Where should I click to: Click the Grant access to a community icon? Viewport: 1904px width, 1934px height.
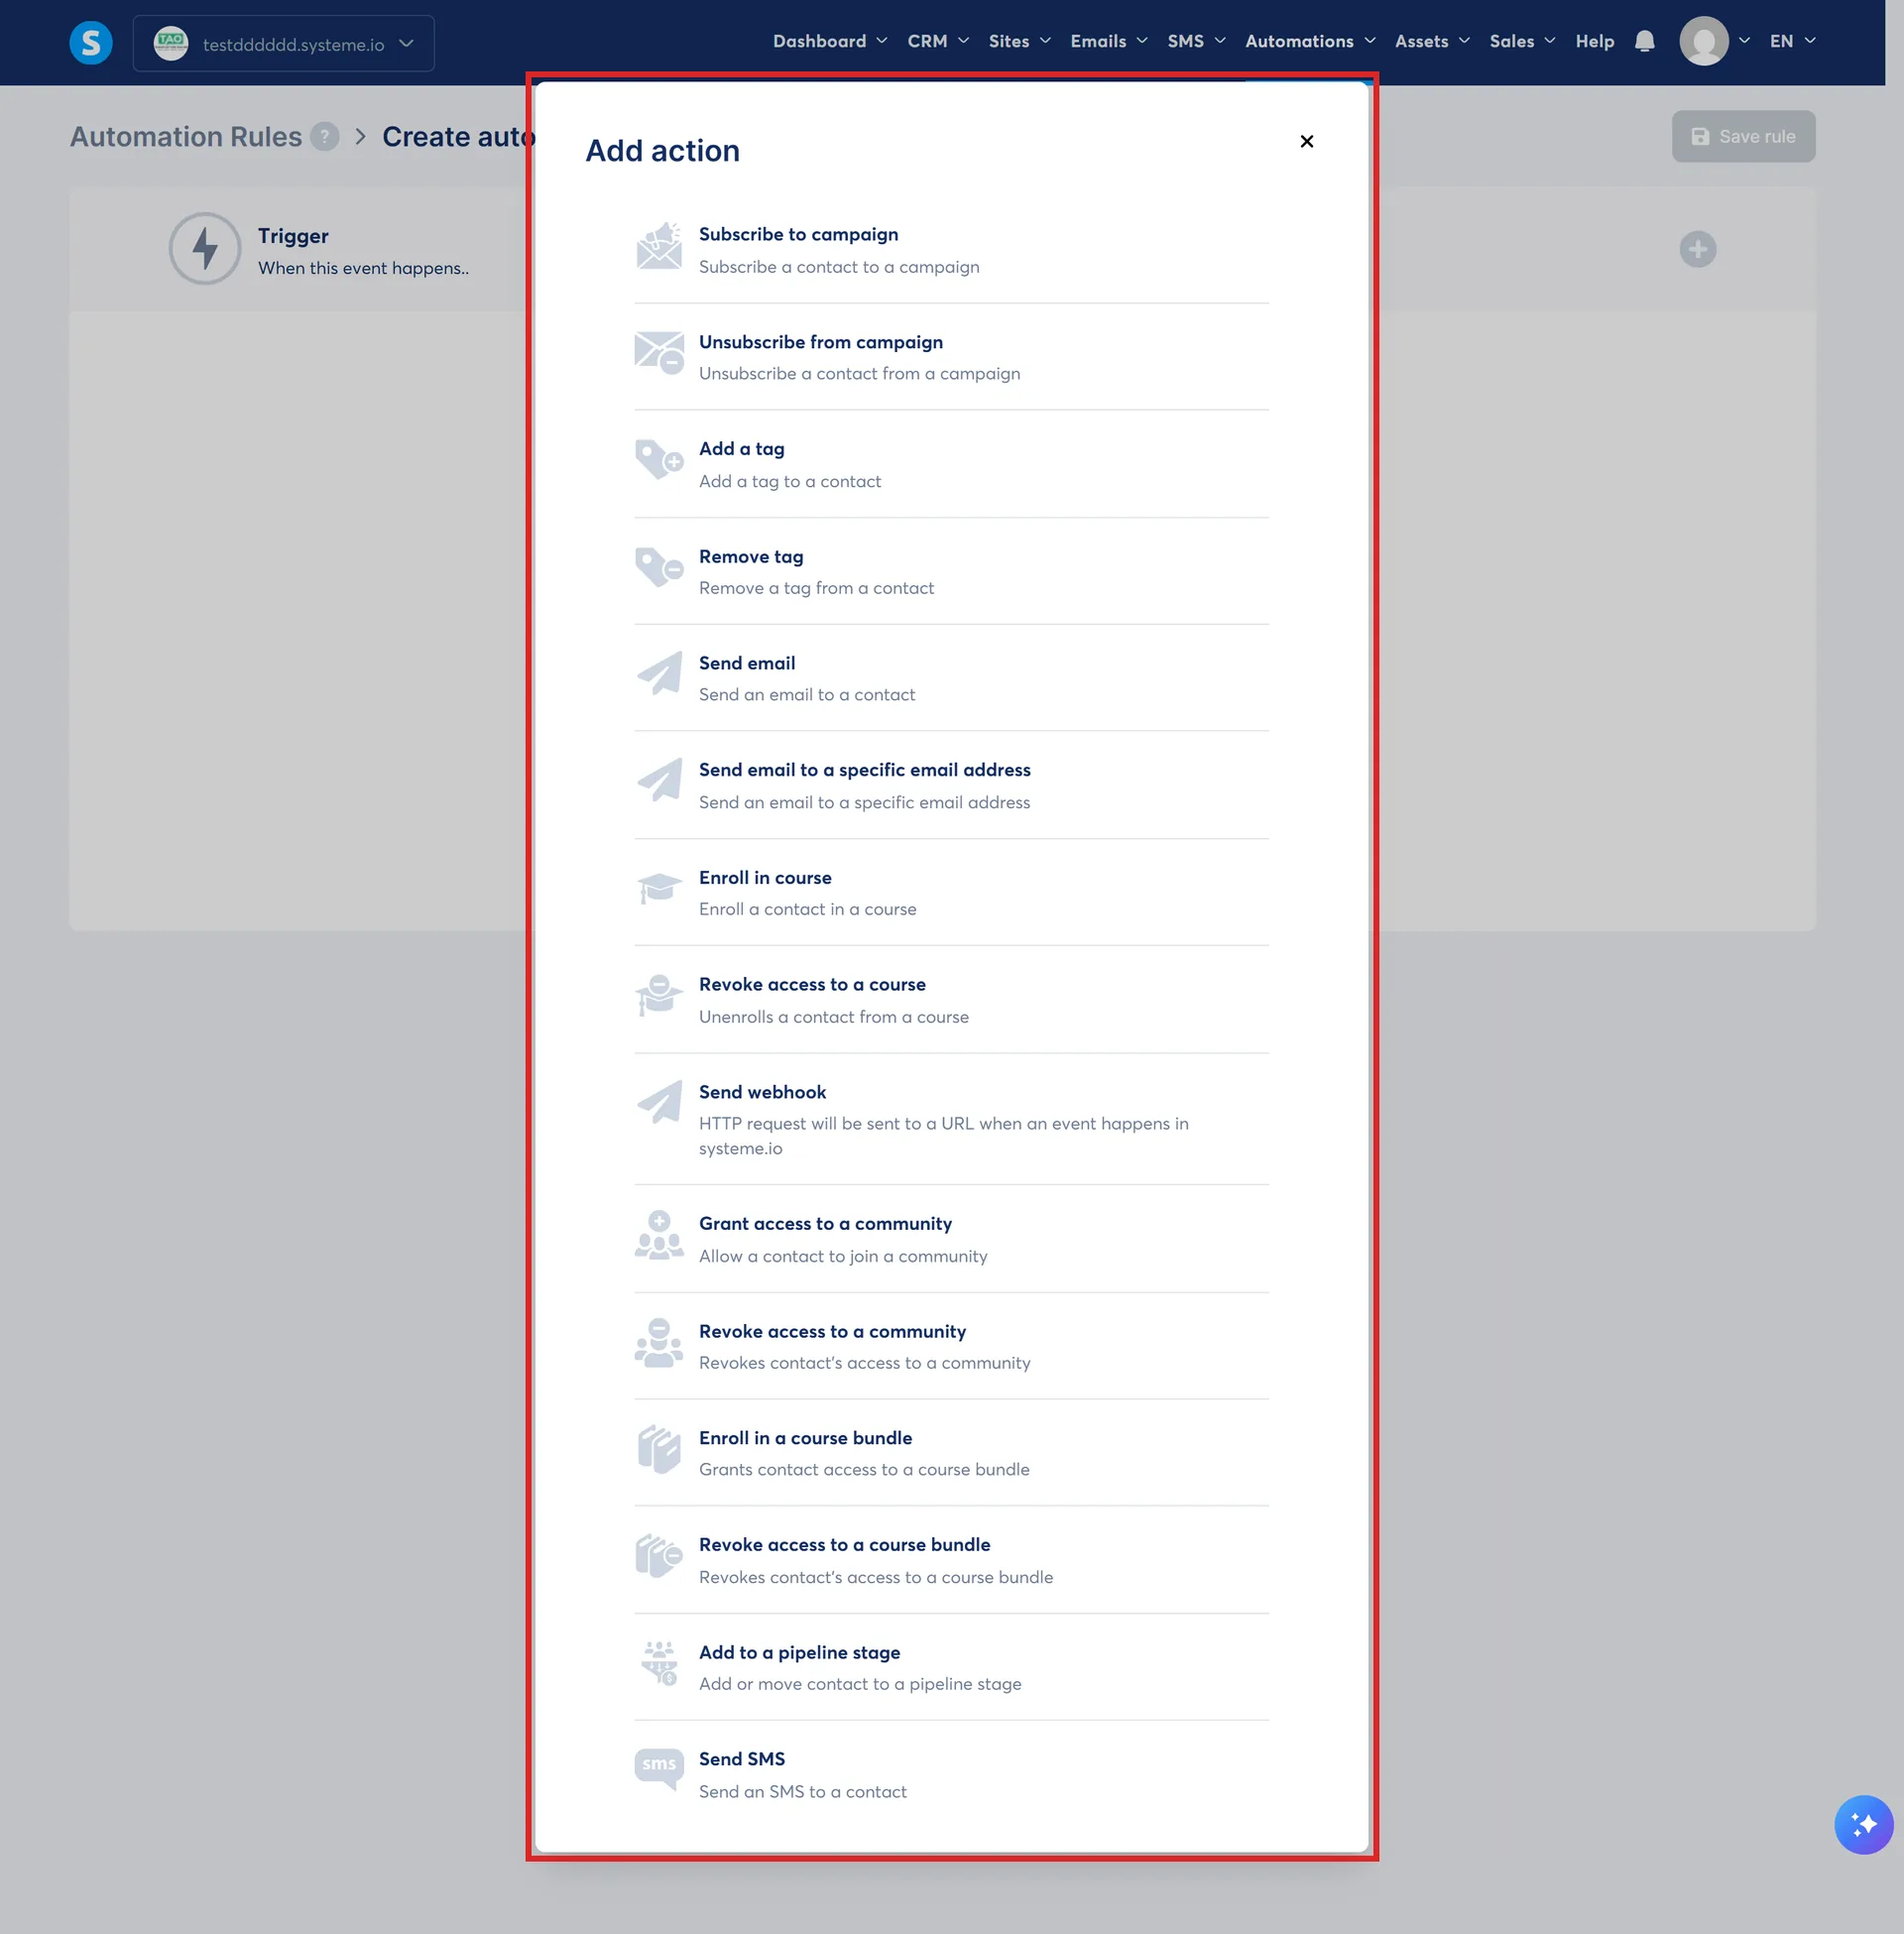pos(659,1236)
